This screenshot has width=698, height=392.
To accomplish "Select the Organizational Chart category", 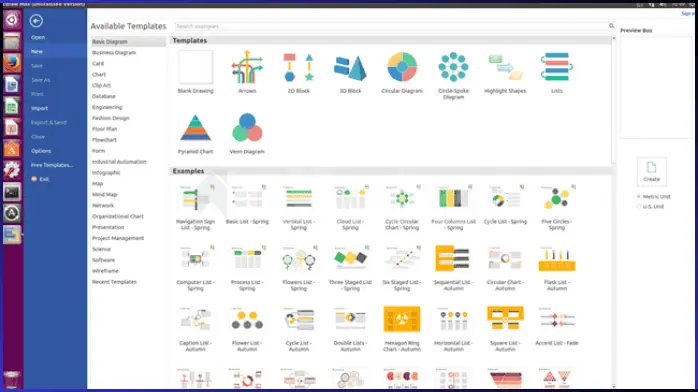I will 118,216.
